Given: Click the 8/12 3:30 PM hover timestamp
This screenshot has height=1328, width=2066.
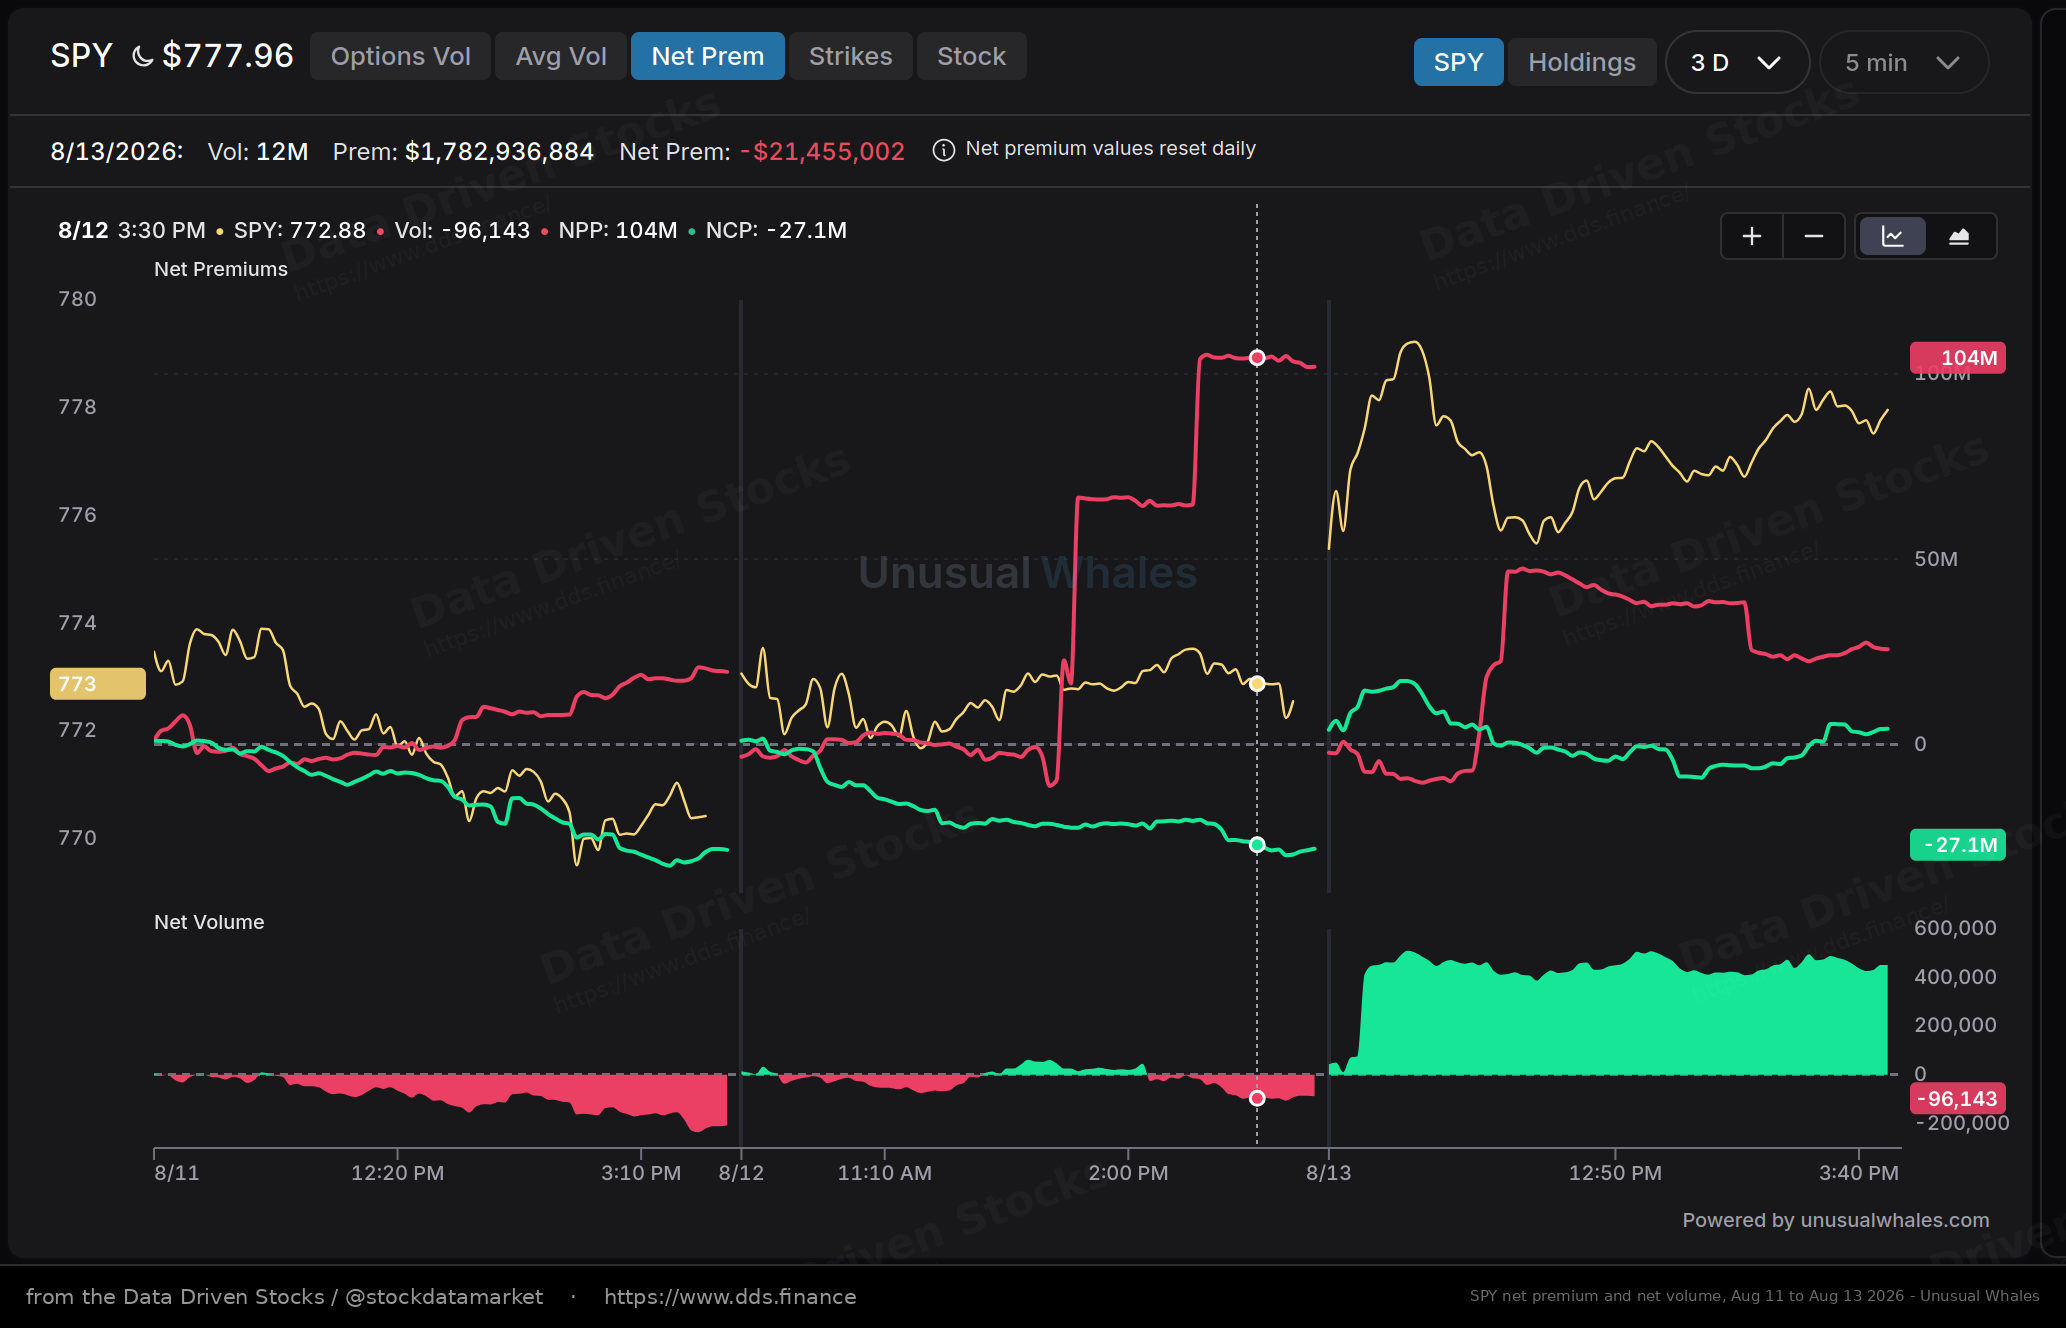Looking at the screenshot, I should [x=132, y=230].
